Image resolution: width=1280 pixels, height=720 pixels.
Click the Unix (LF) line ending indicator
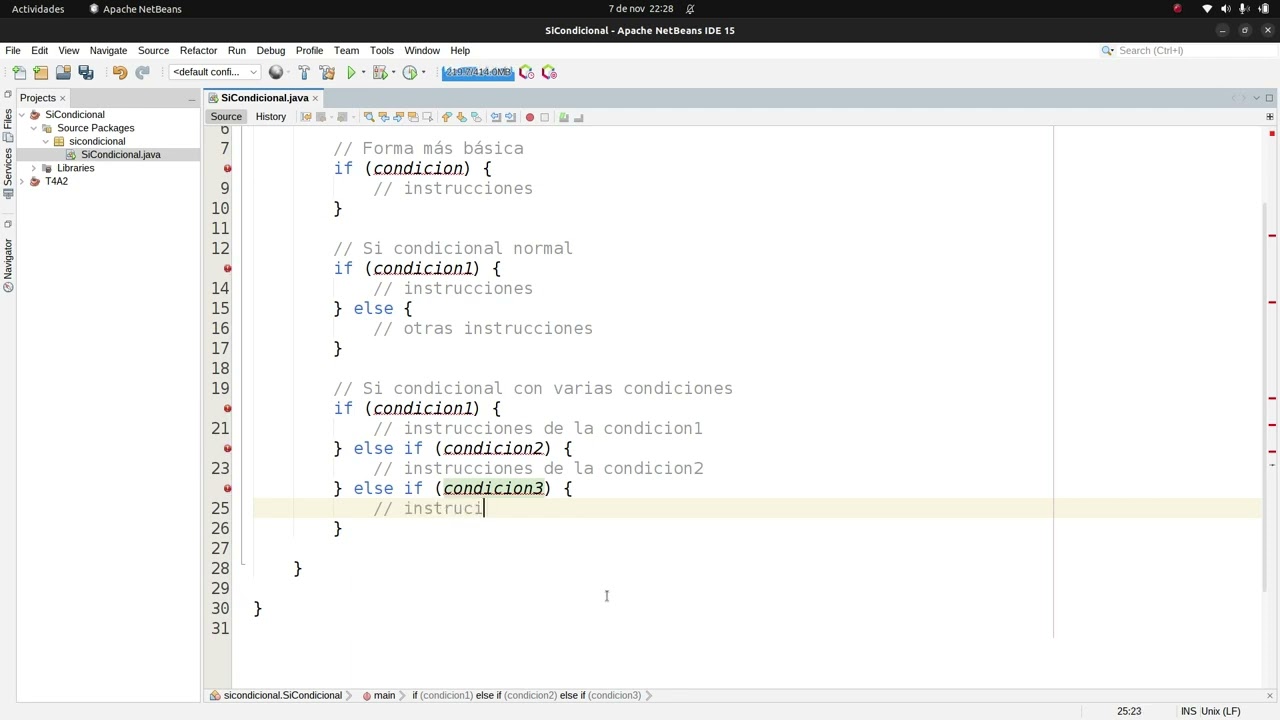1220,711
